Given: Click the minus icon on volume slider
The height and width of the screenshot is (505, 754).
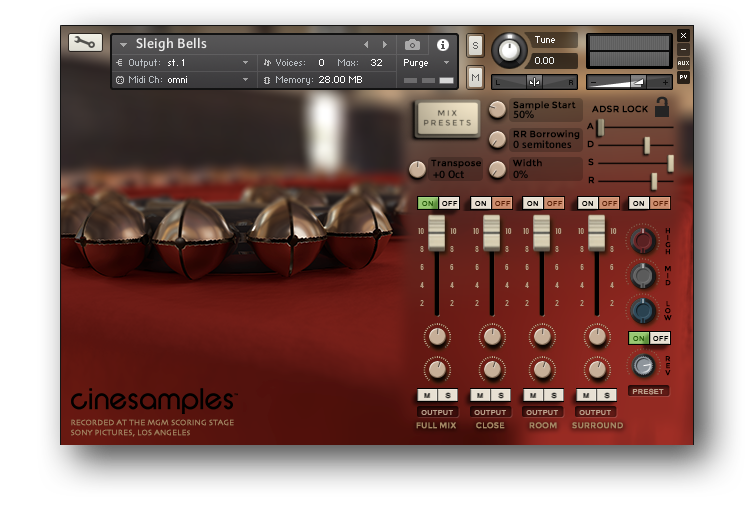Looking at the screenshot, I should click(x=593, y=83).
